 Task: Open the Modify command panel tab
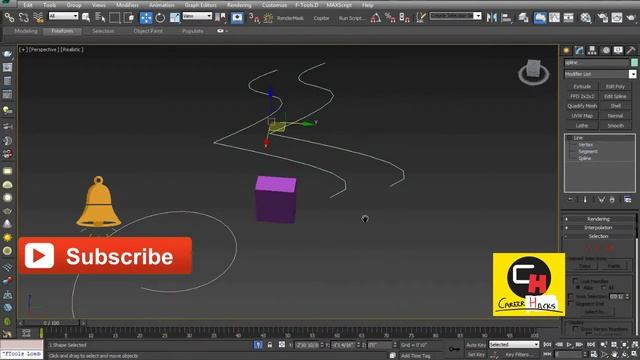pyautogui.click(x=579, y=50)
